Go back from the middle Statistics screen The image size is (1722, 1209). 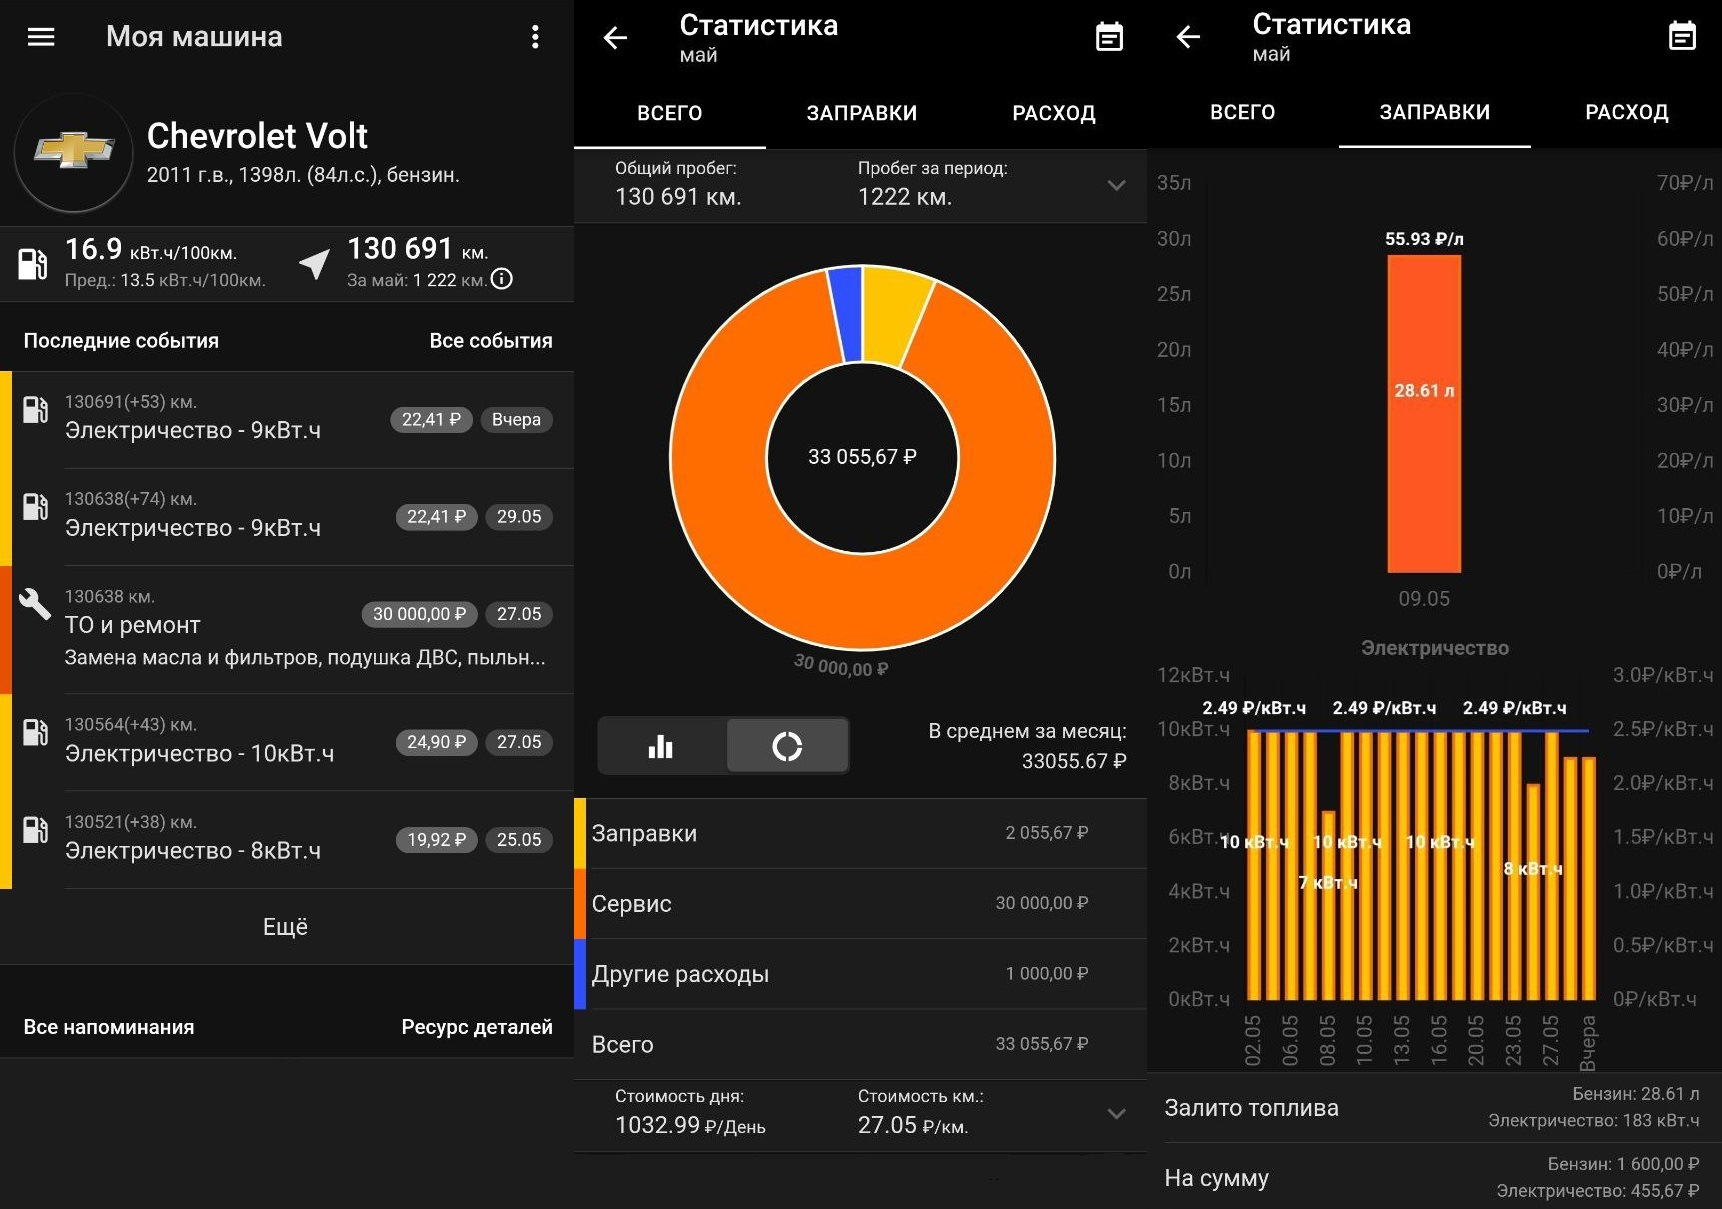coord(615,38)
